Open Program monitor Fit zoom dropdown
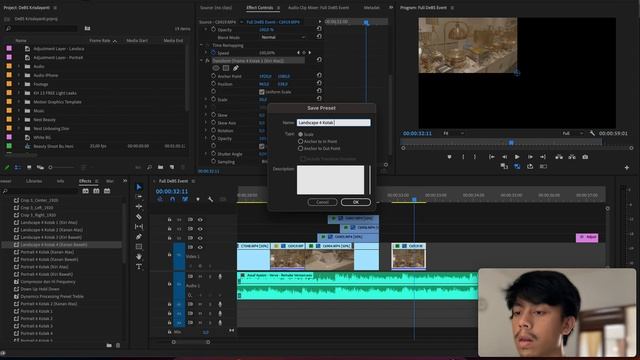Image resolution: width=640 pixels, height=360 pixels. coord(453,133)
